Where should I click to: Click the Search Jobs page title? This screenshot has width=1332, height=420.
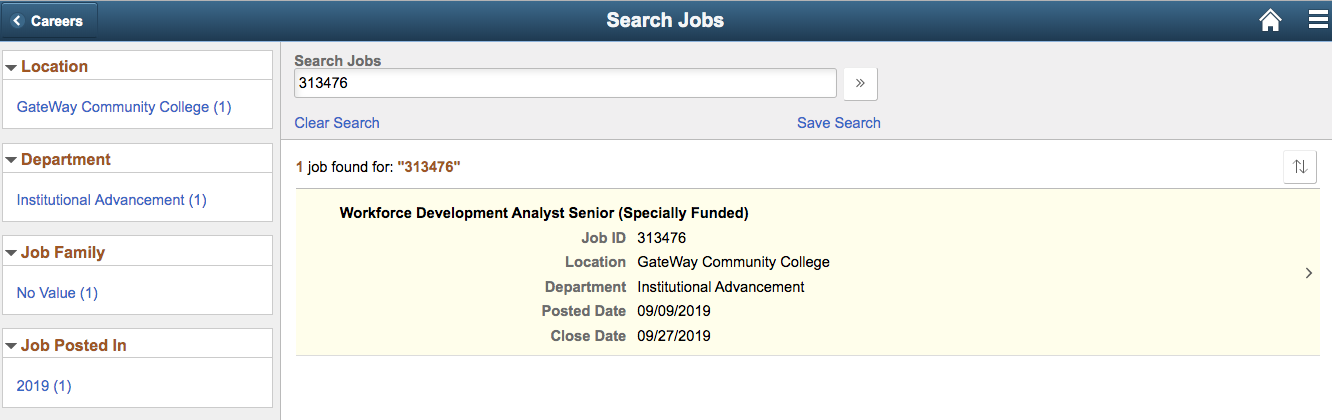[x=665, y=20]
